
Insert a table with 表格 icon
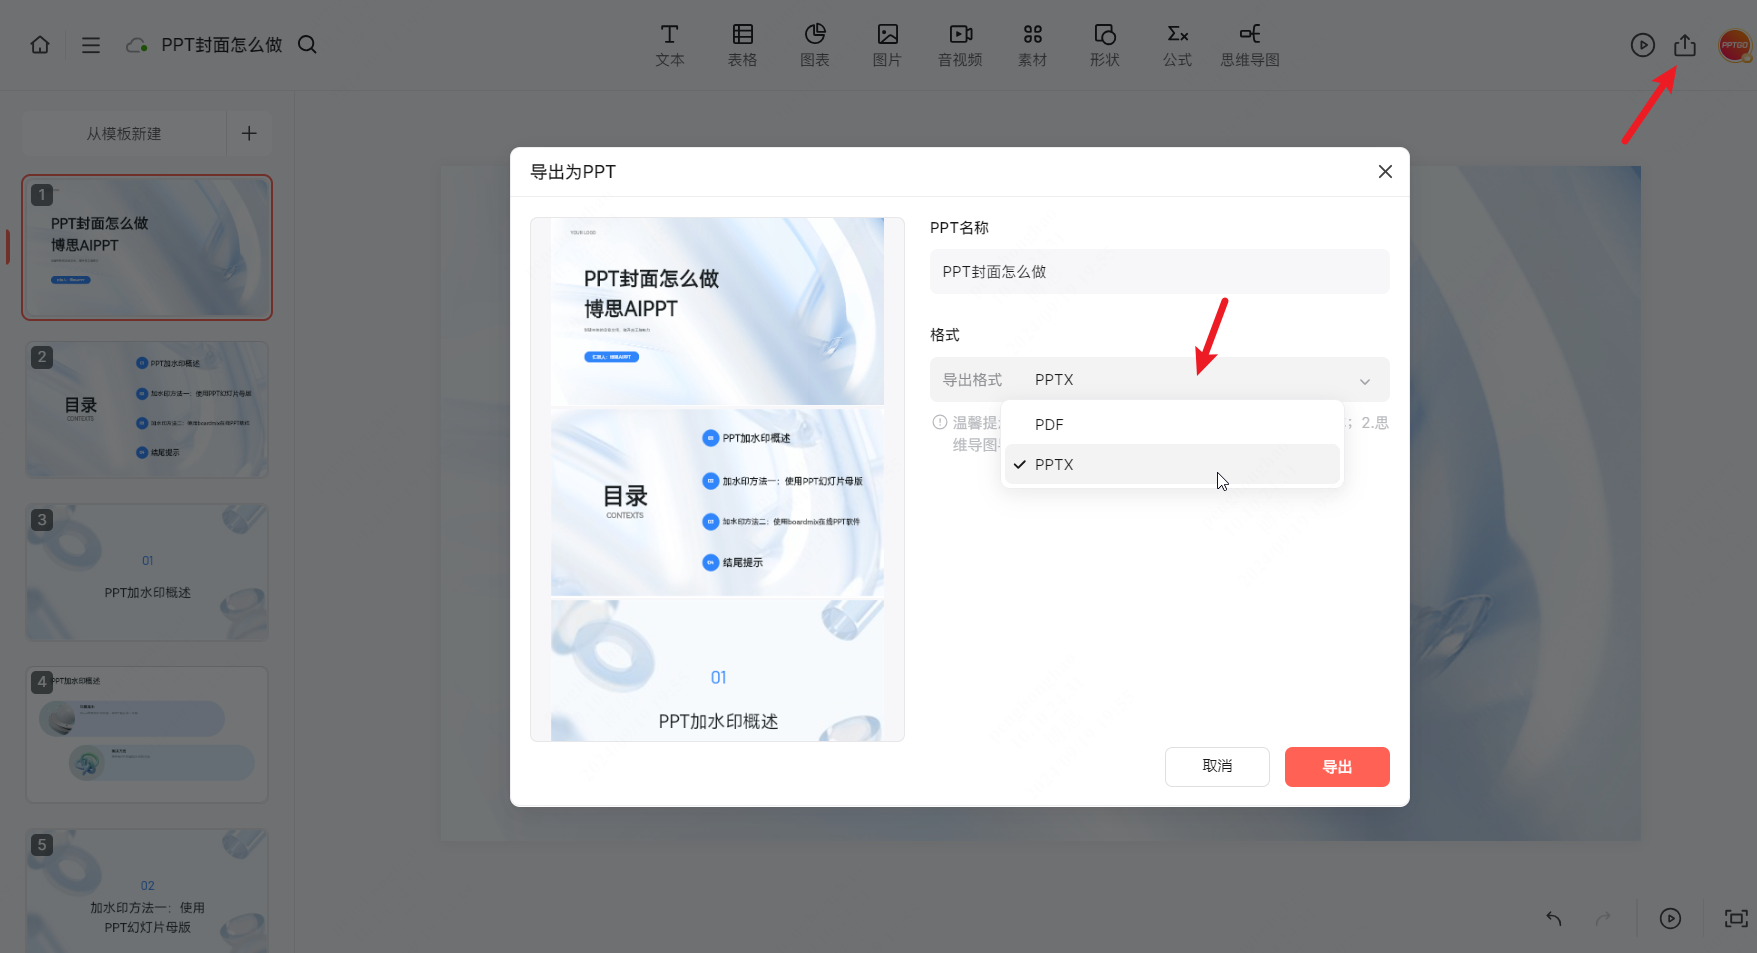tap(742, 45)
